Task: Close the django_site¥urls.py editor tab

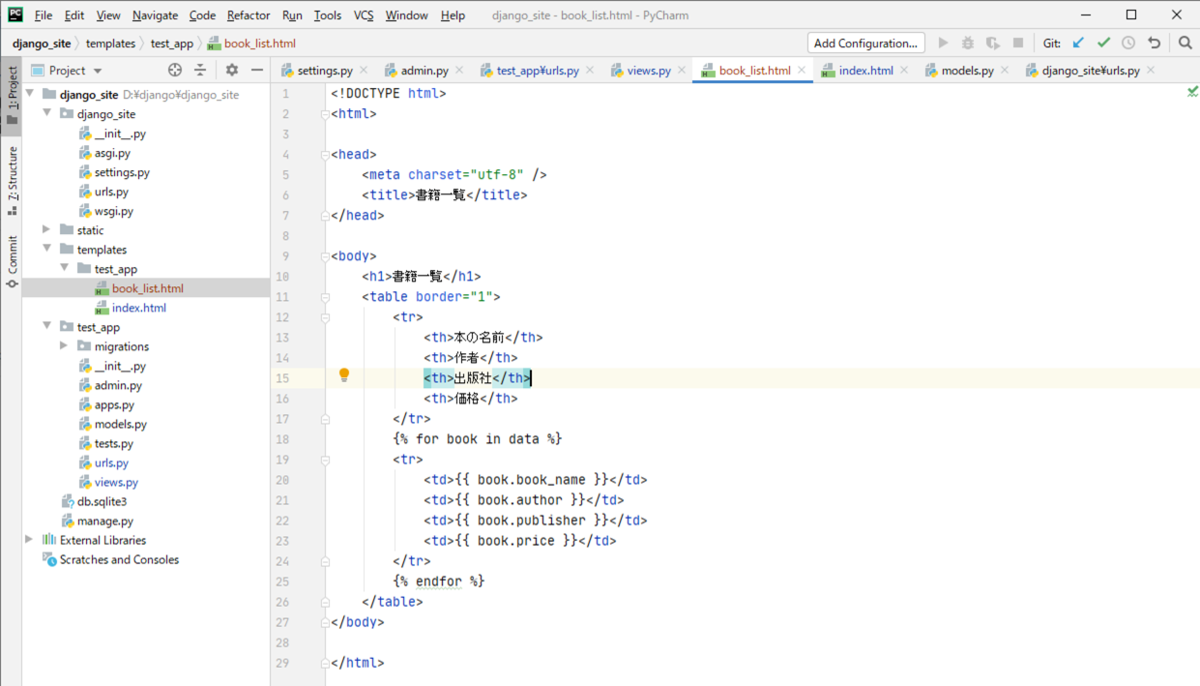Action: (x=1151, y=70)
